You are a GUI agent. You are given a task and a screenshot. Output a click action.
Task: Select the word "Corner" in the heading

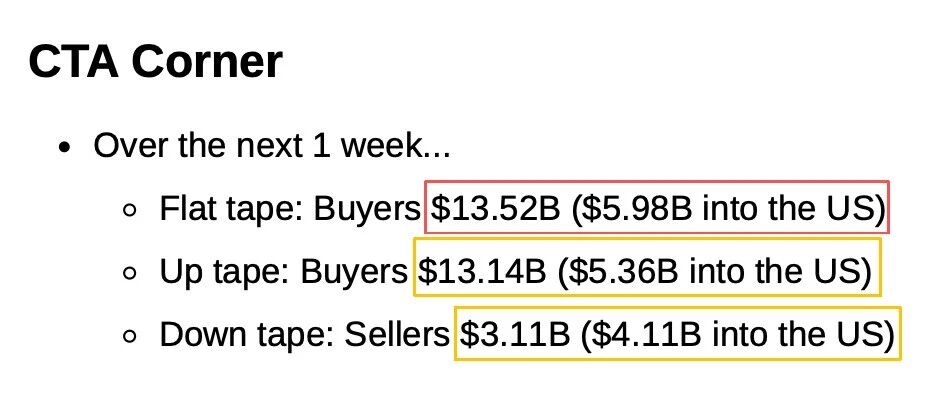pos(207,61)
